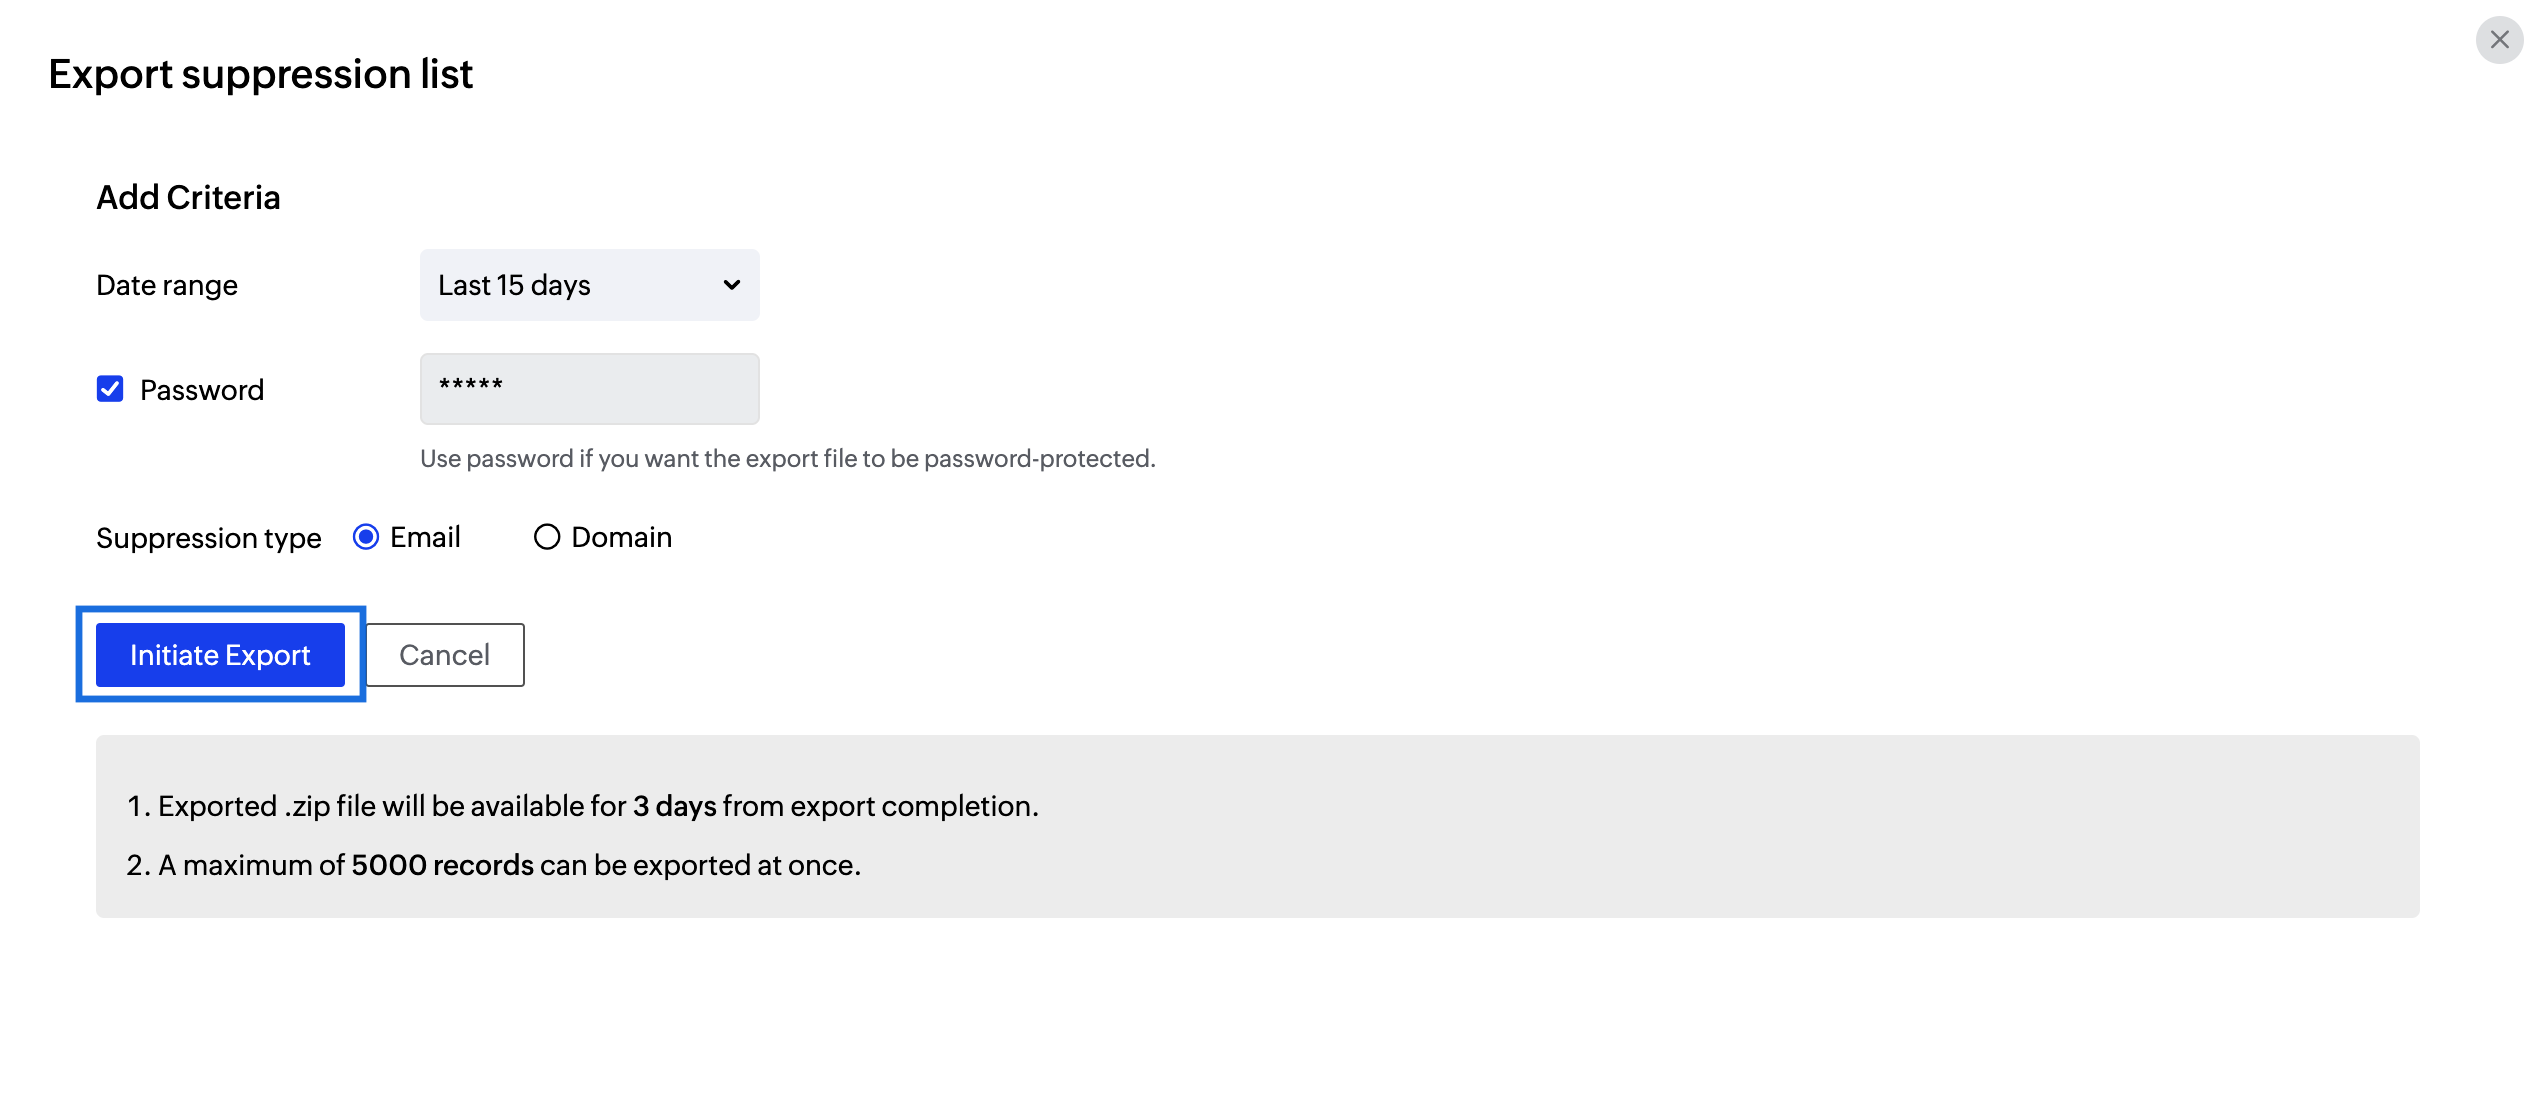The image size is (2536, 1094).
Task: Focus the password input field
Action: pyautogui.click(x=588, y=389)
